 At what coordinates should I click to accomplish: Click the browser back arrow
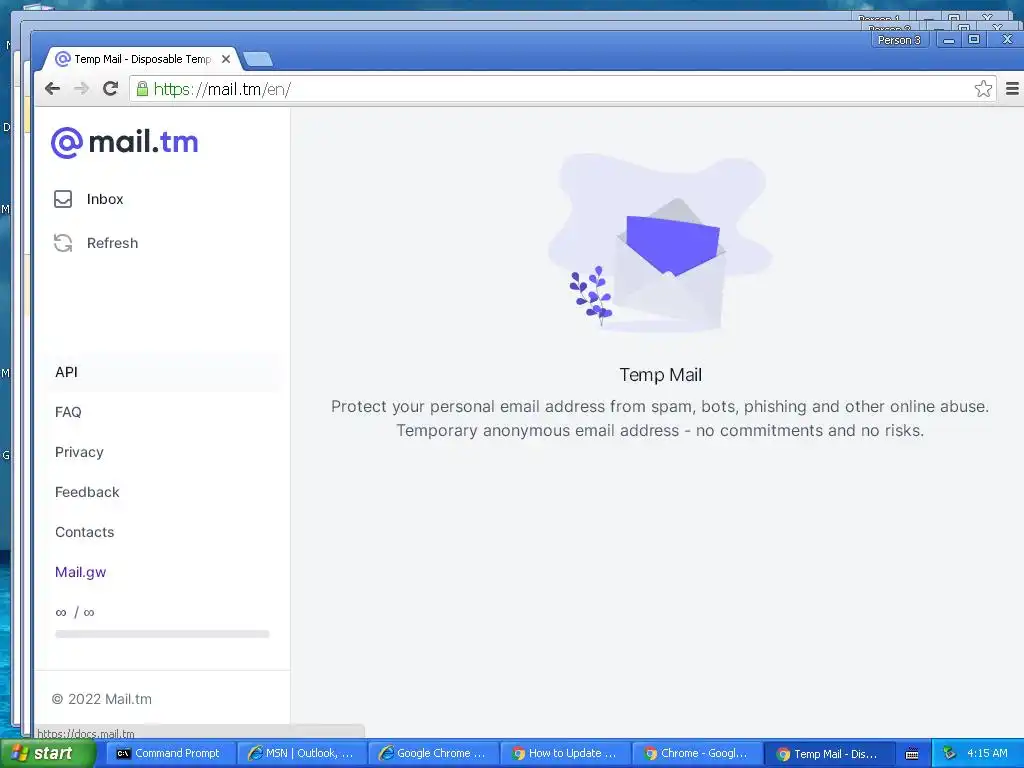pyautogui.click(x=52, y=89)
